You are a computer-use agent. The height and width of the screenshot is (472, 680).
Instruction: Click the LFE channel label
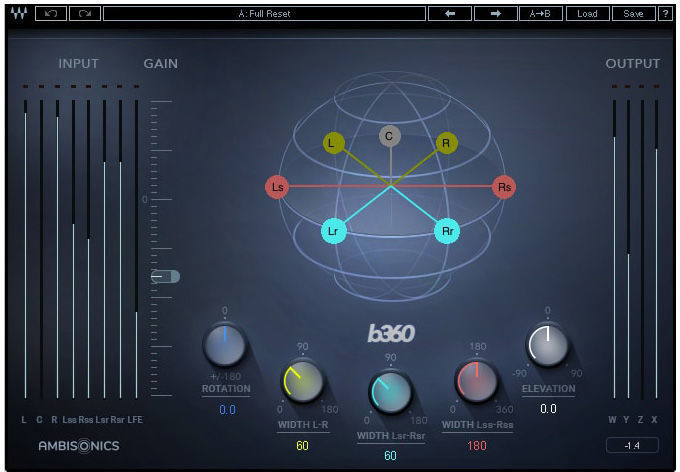(135, 420)
